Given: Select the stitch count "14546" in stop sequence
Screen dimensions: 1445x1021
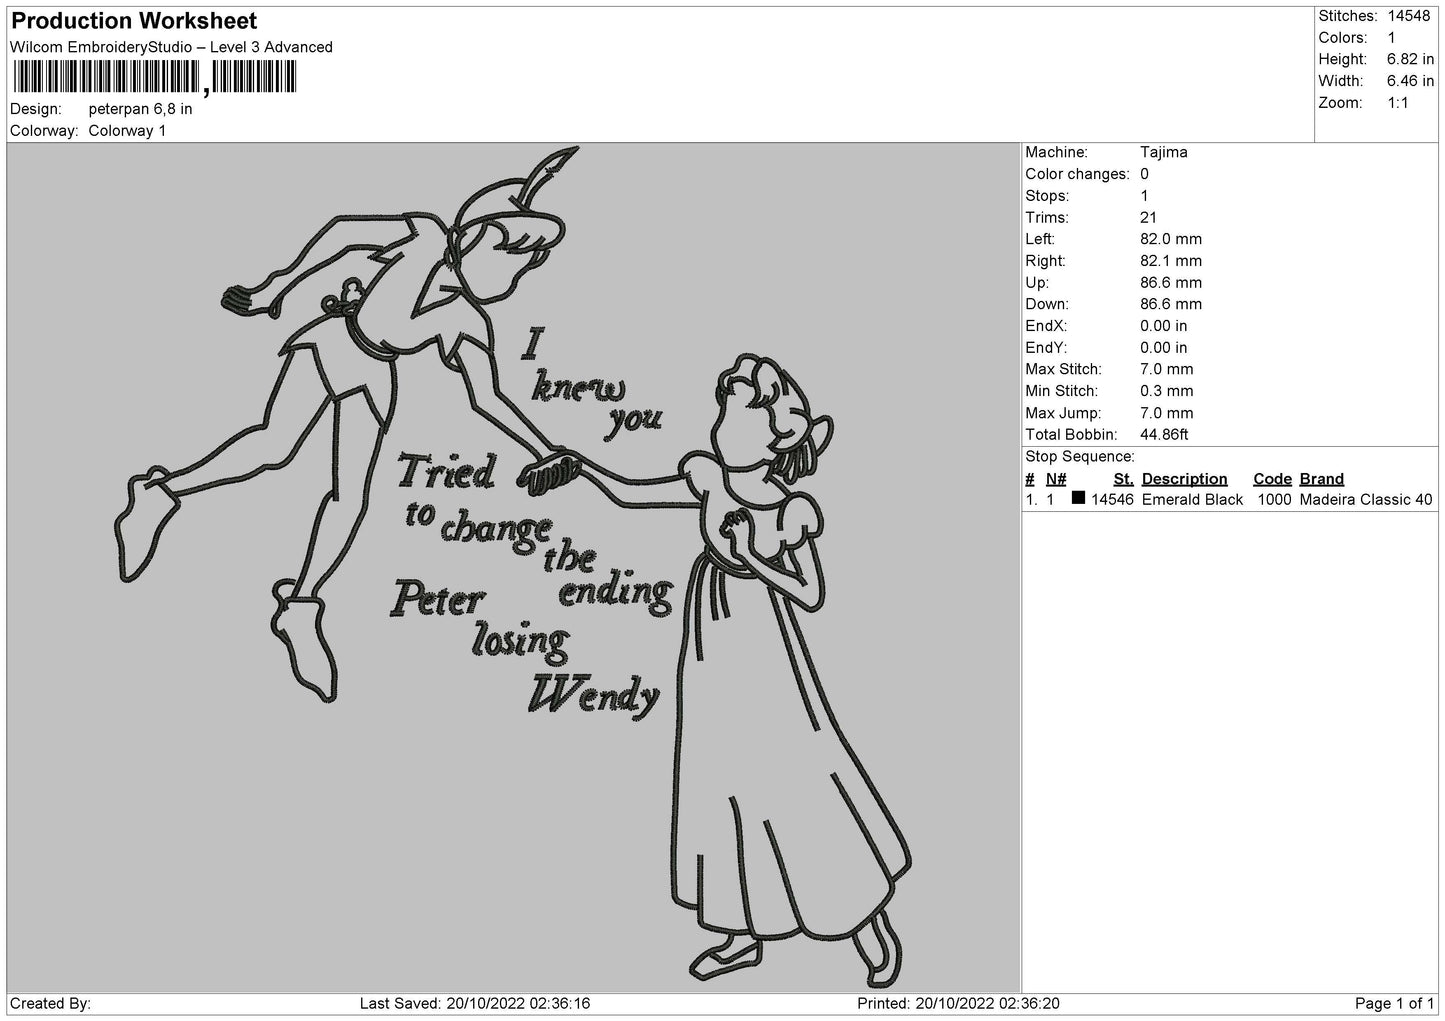Looking at the screenshot, I should [x=1112, y=500].
